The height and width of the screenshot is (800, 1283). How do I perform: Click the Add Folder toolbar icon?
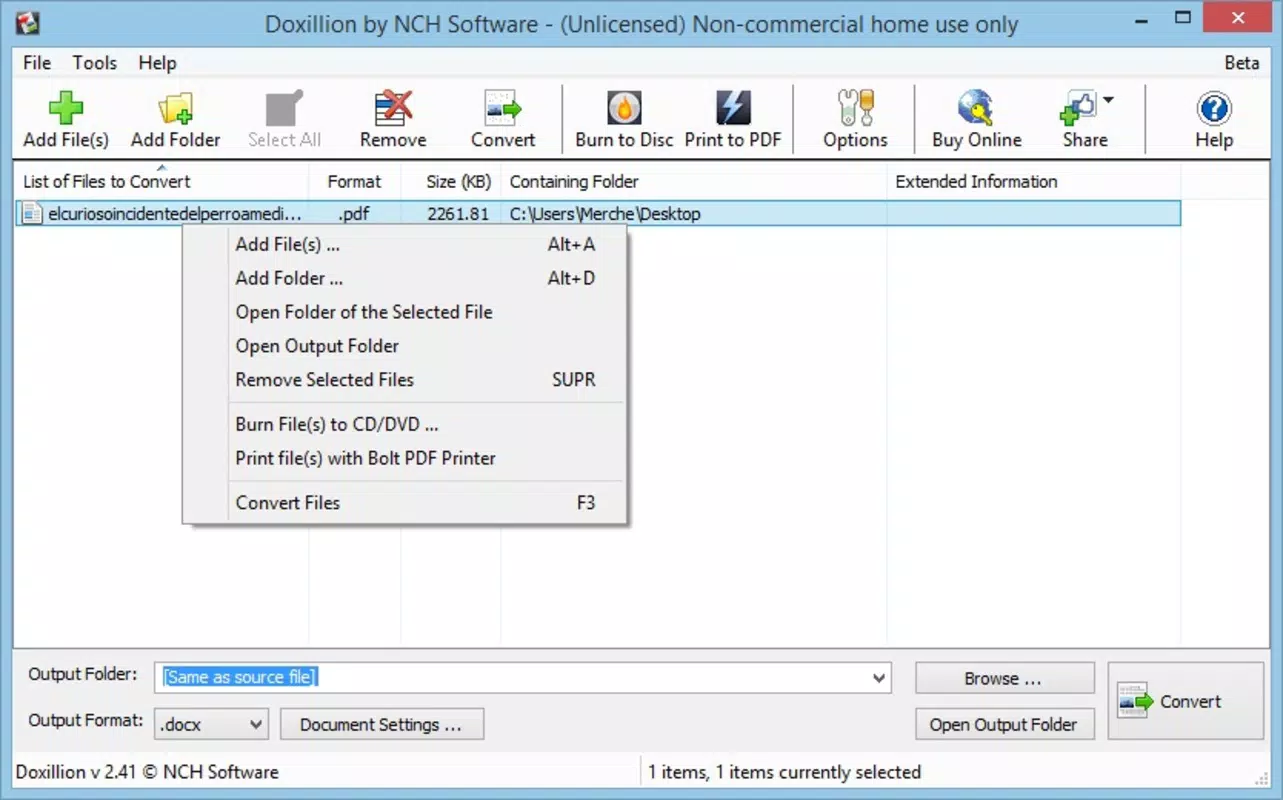pyautogui.click(x=176, y=108)
